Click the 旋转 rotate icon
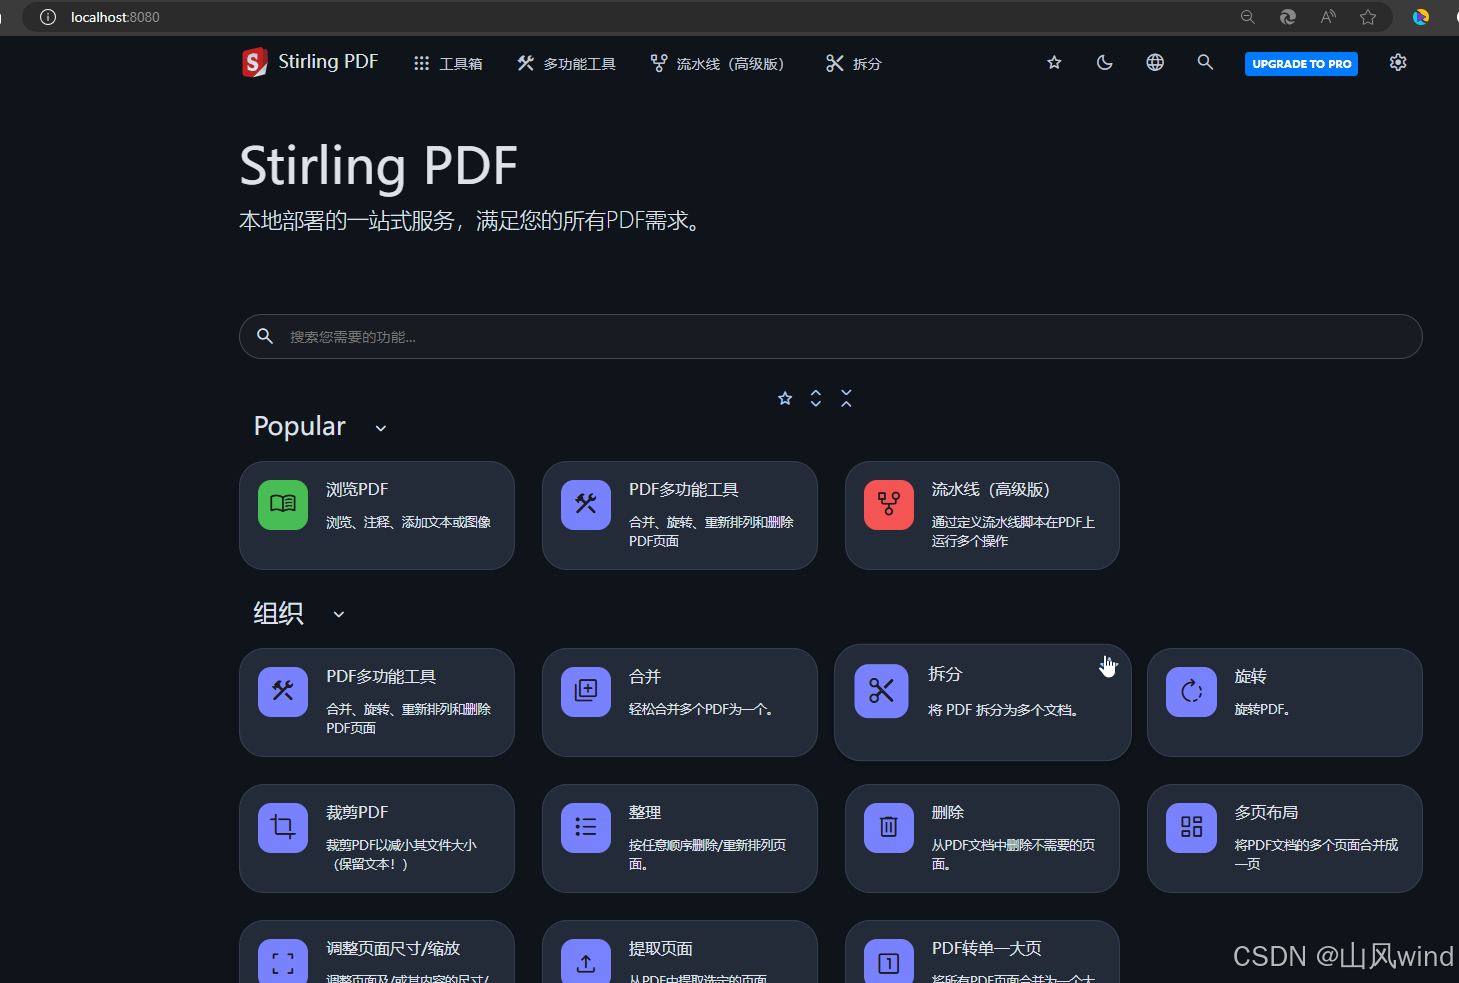This screenshot has height=983, width=1459. [x=1192, y=691]
